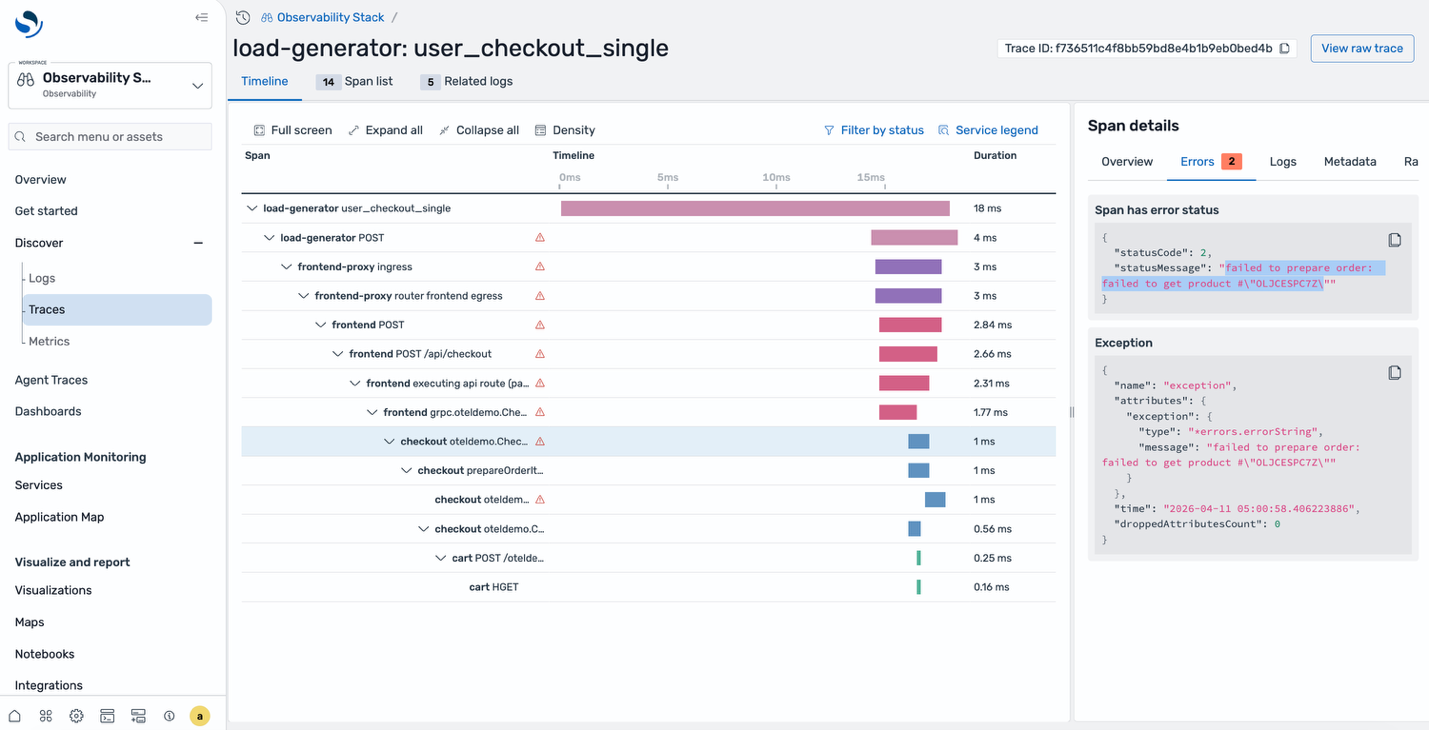Collapse the Discover section with the minus toggle
1429x730 pixels.
197,242
